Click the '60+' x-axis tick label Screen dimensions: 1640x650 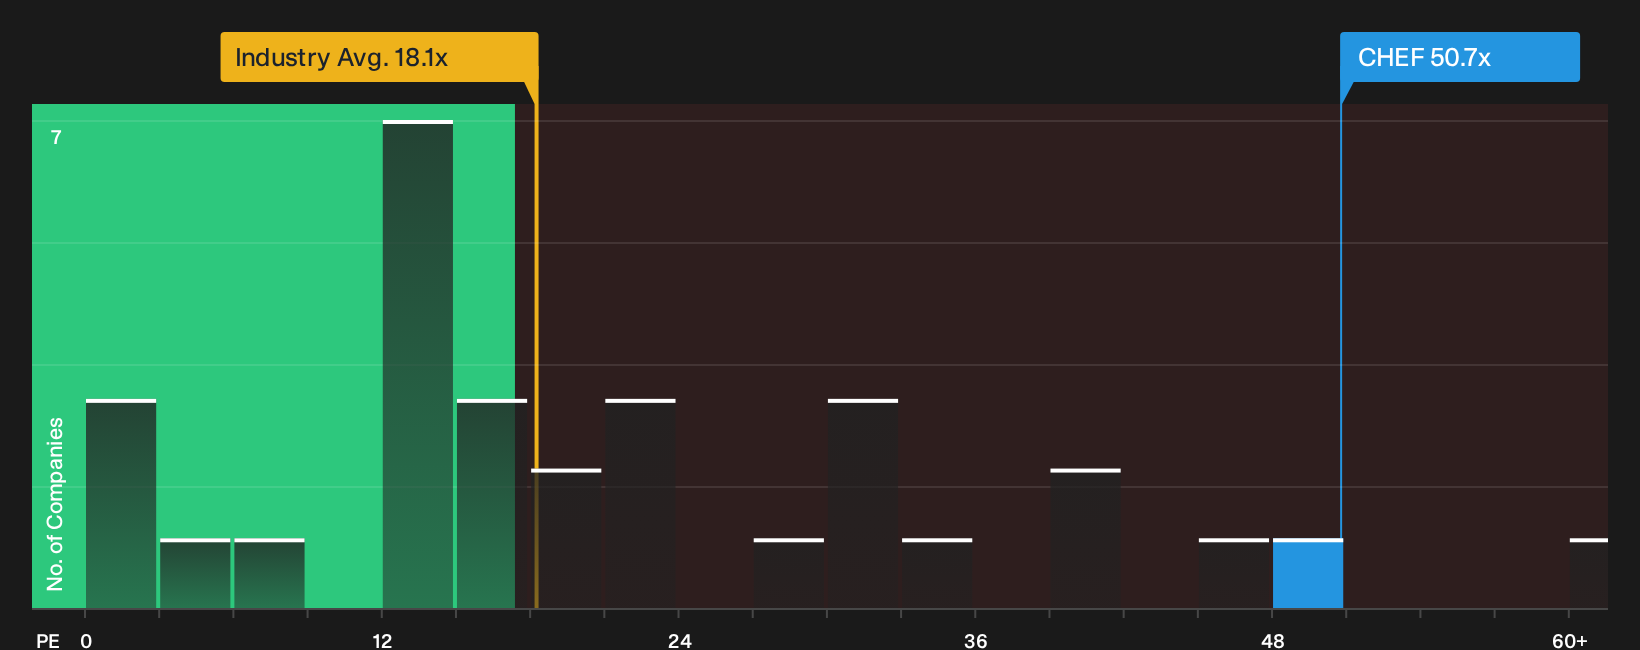(x=1570, y=641)
